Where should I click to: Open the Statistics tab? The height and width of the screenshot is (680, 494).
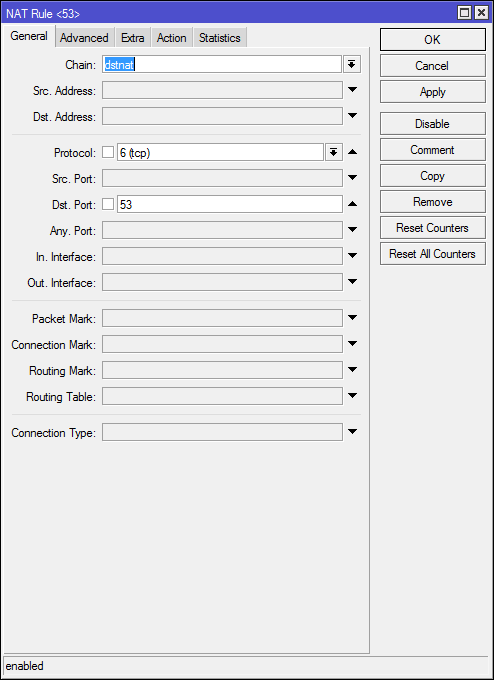219,38
